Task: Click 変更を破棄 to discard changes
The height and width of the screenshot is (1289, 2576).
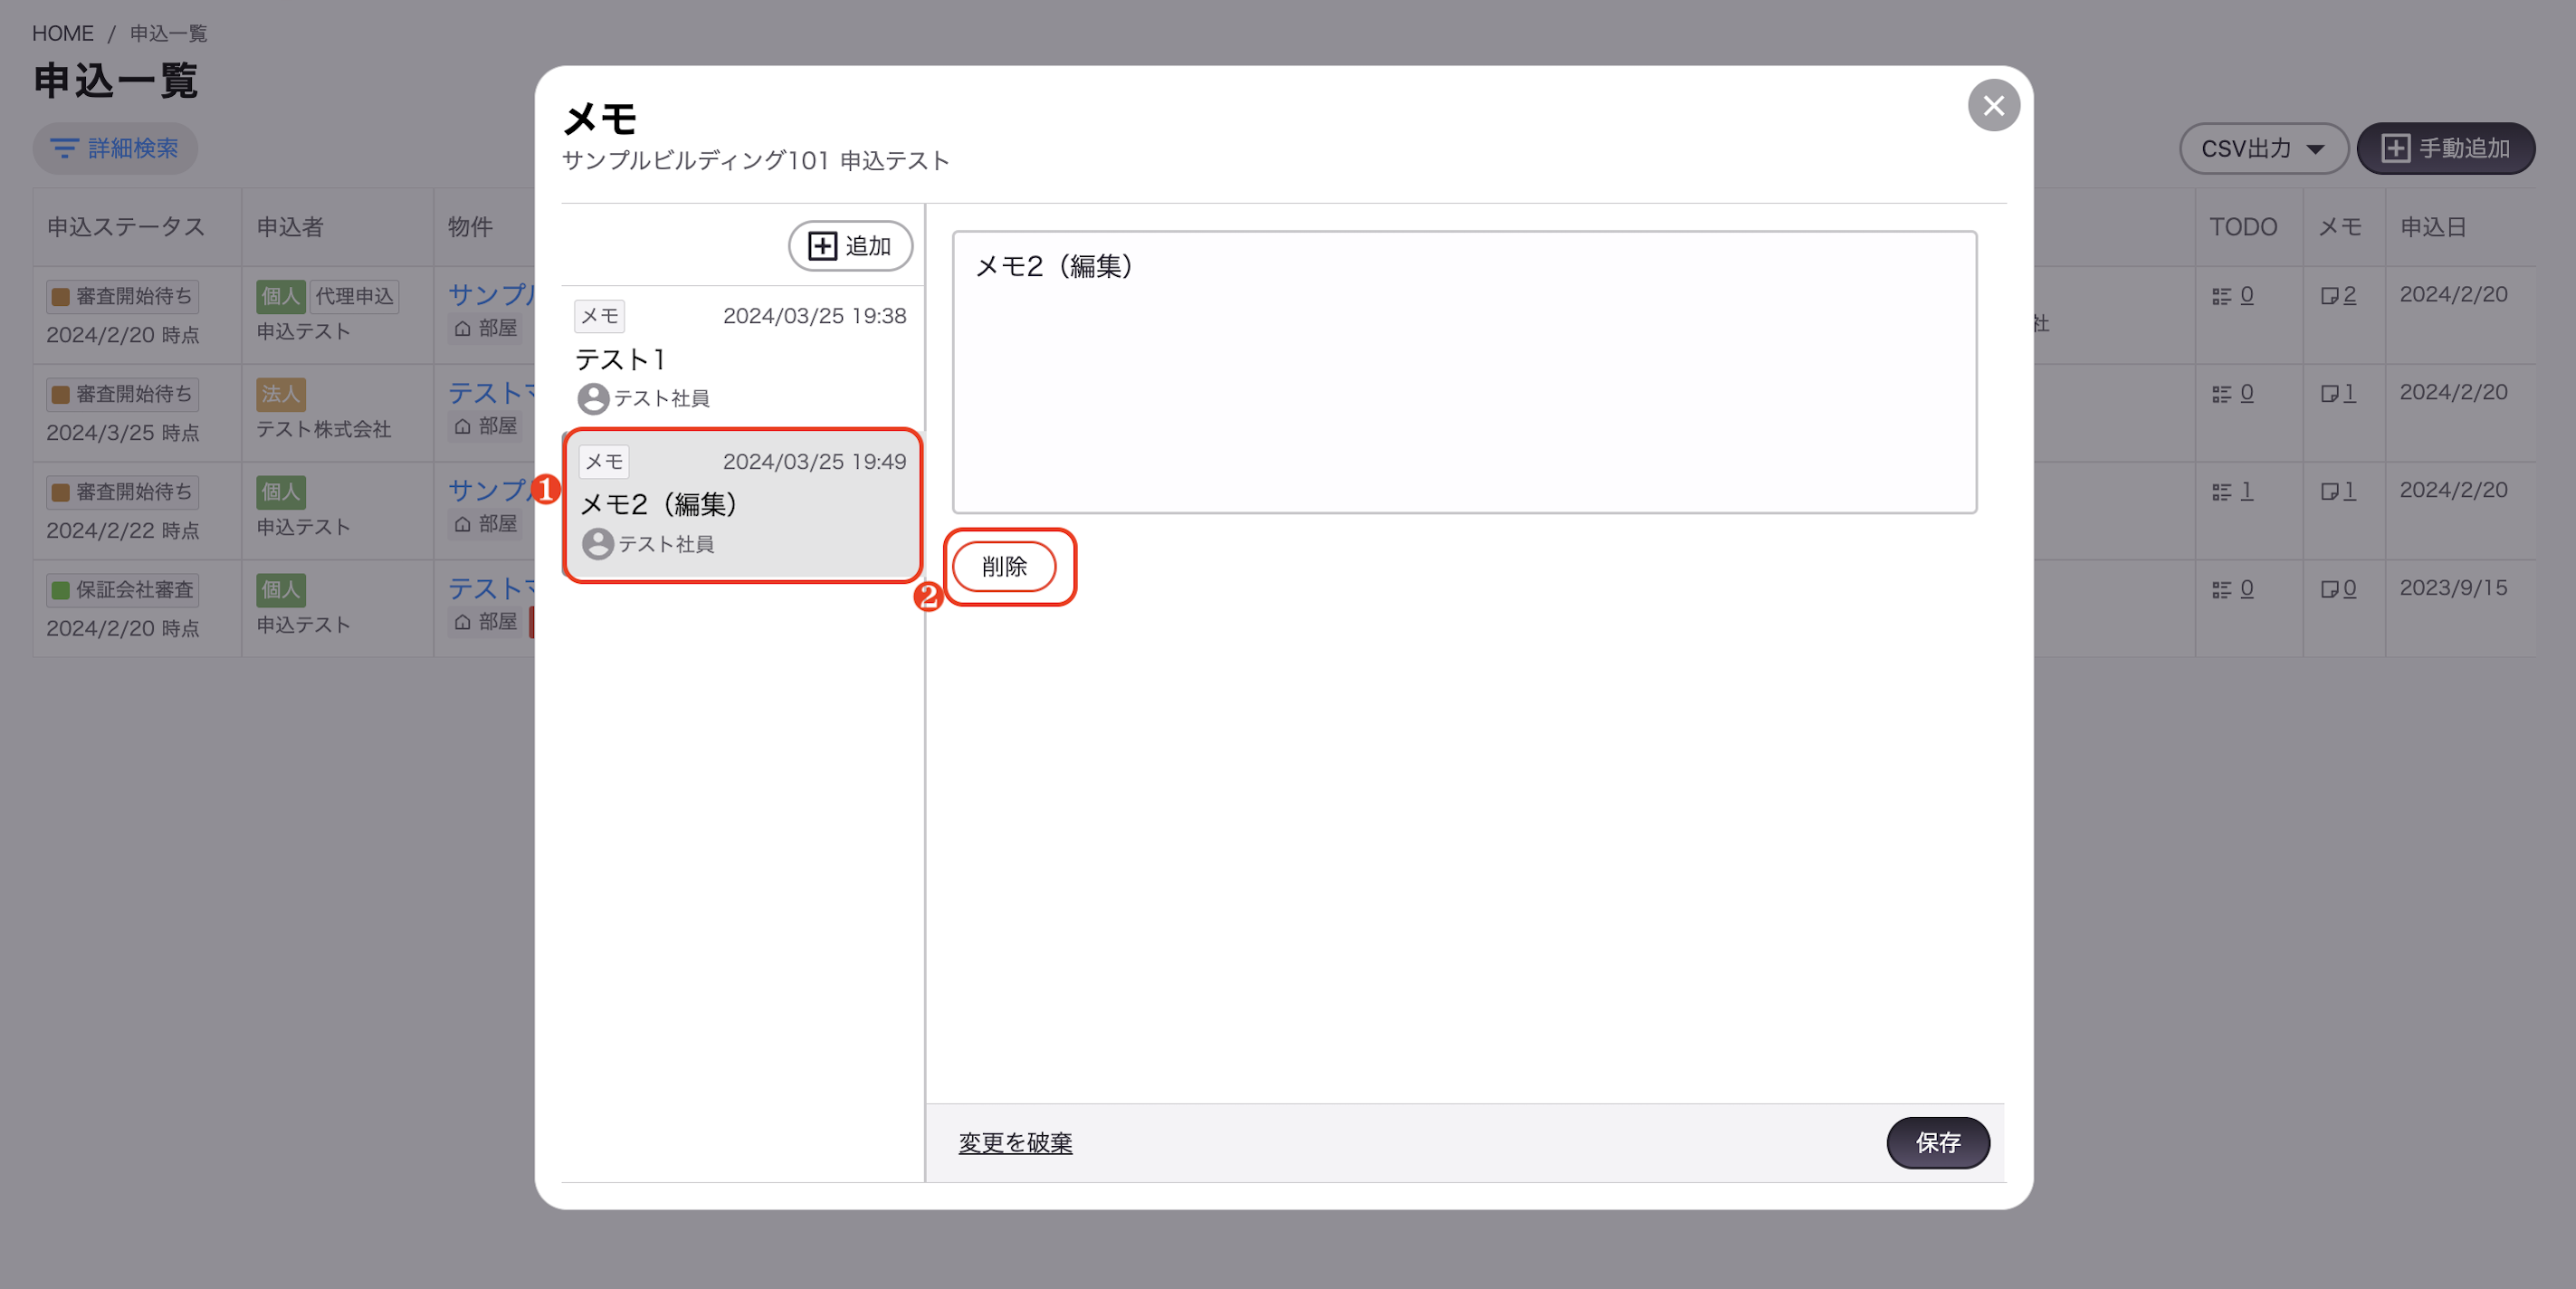Action: click(x=1015, y=1143)
